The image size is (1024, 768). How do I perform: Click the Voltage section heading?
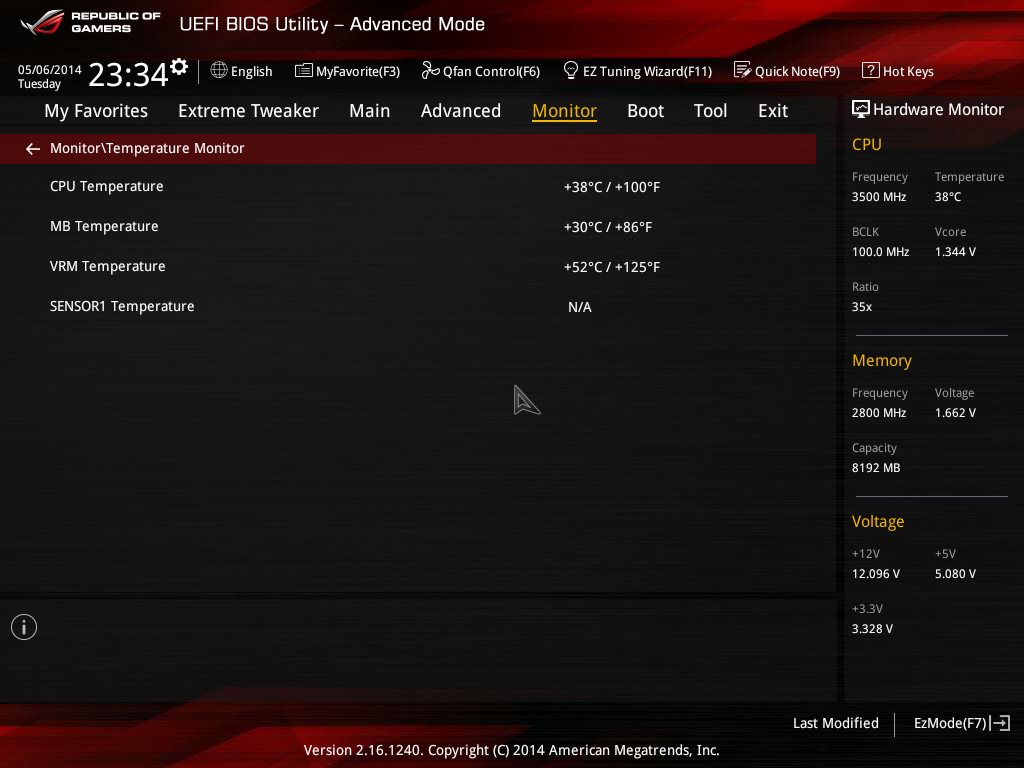pyautogui.click(x=878, y=522)
